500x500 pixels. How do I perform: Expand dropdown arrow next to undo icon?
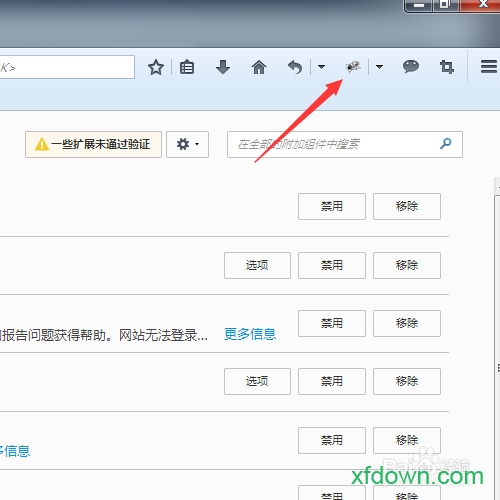[x=321, y=67]
